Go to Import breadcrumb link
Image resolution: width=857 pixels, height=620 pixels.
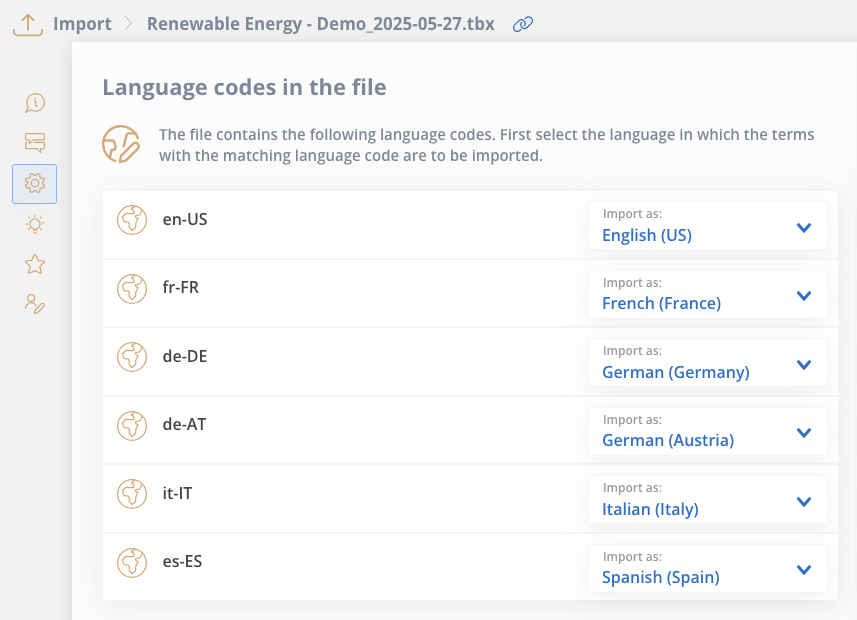click(x=82, y=24)
